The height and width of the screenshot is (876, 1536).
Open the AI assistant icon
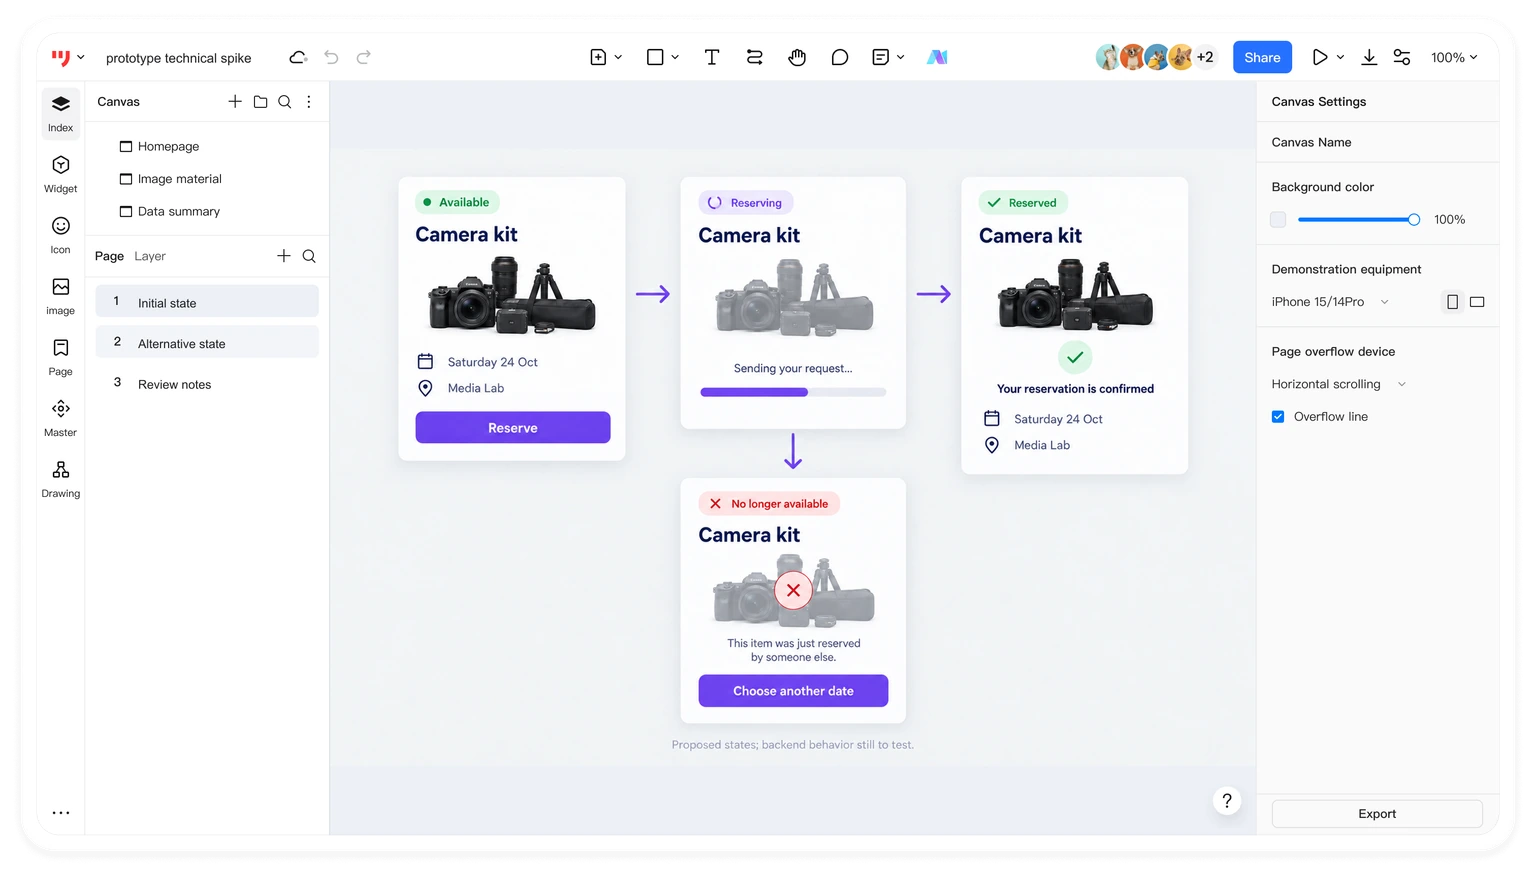click(x=937, y=57)
